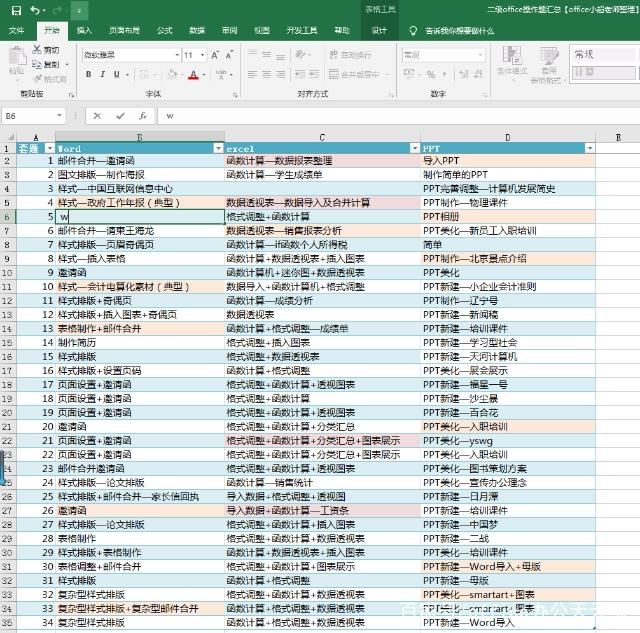Select the 常规 cell style
Viewport: 640px width, 633px height.
coord(603,54)
